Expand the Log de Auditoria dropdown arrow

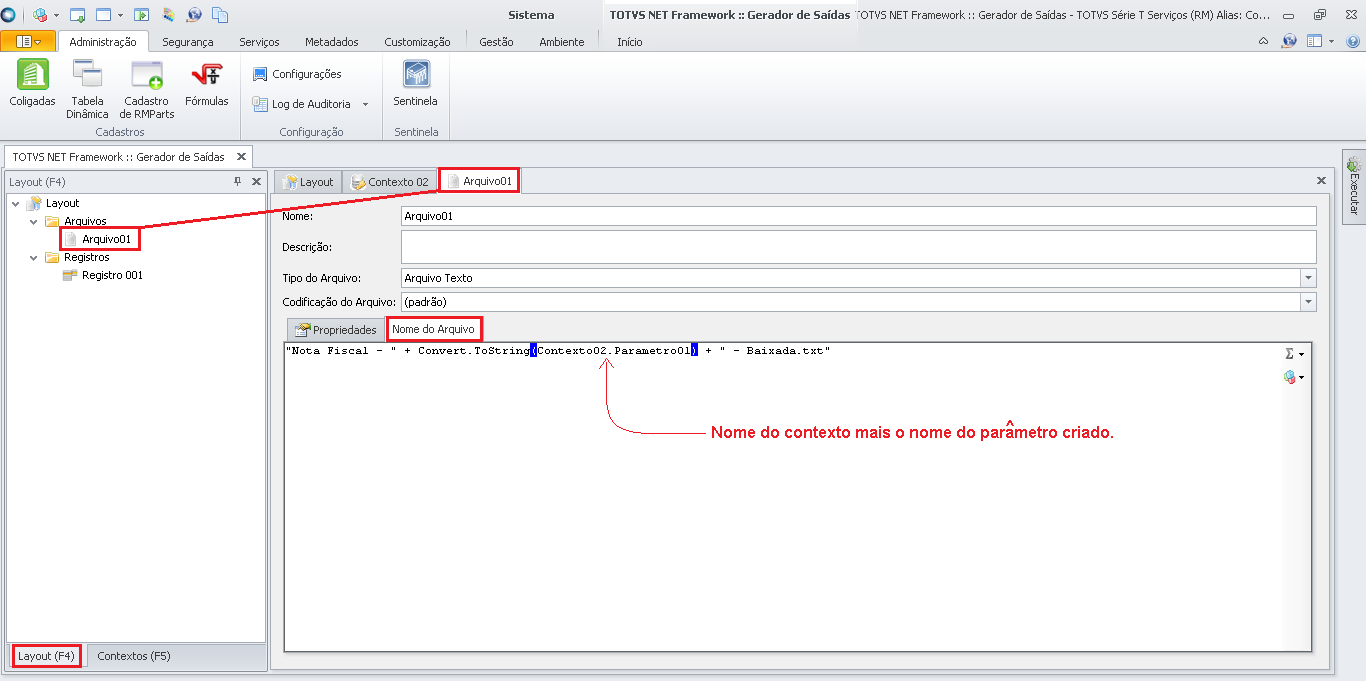[x=365, y=104]
